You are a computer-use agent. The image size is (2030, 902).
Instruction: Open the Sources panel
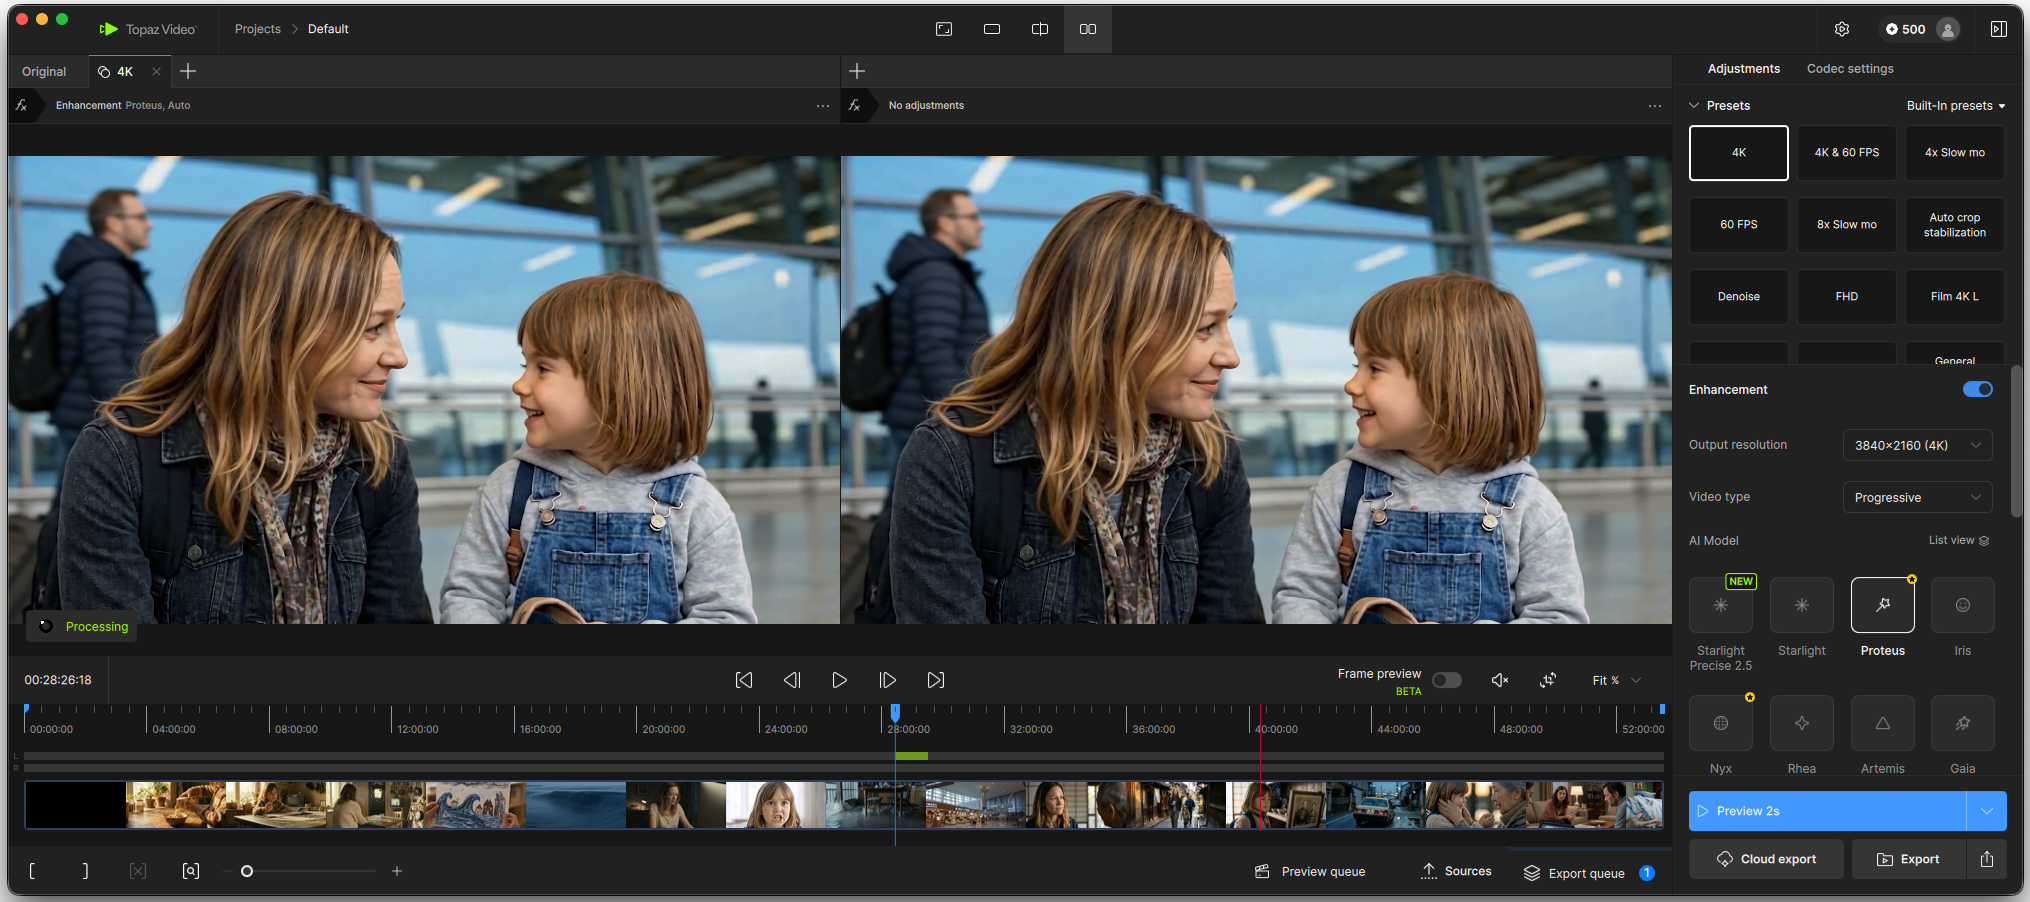[x=1456, y=871]
